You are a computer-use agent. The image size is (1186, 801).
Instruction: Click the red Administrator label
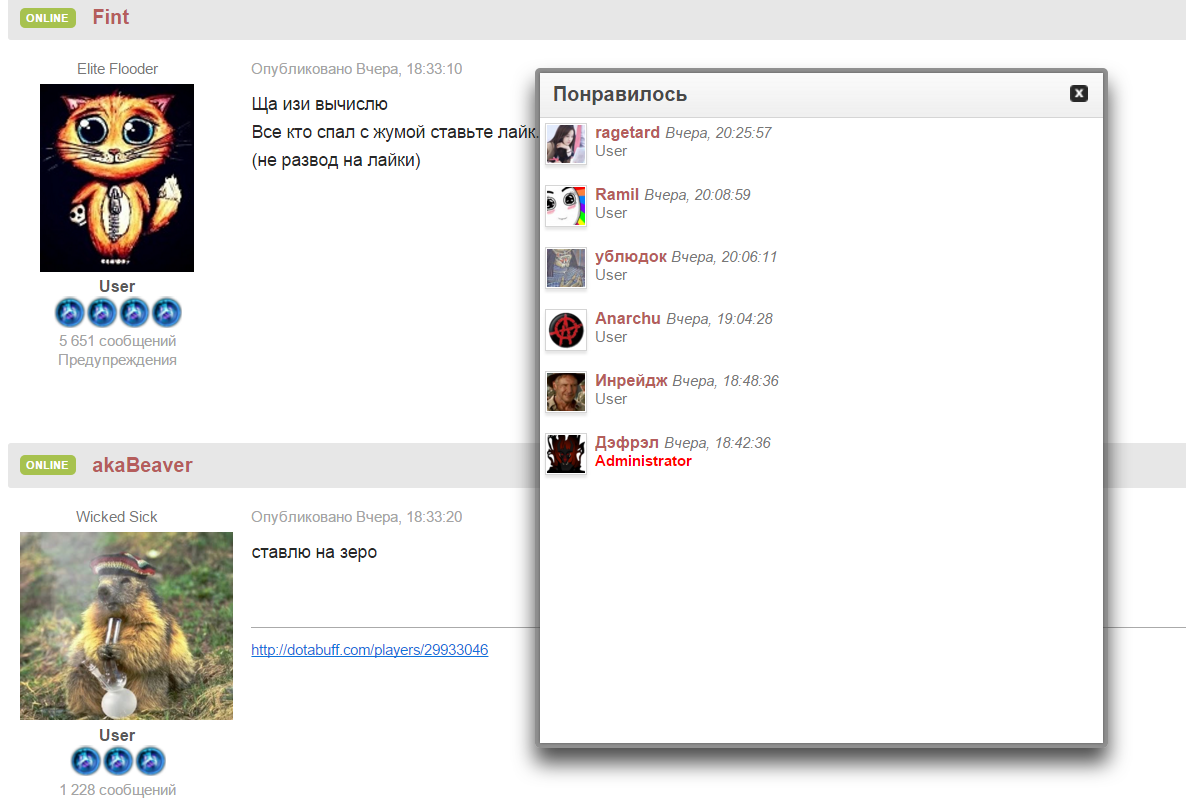(x=643, y=461)
